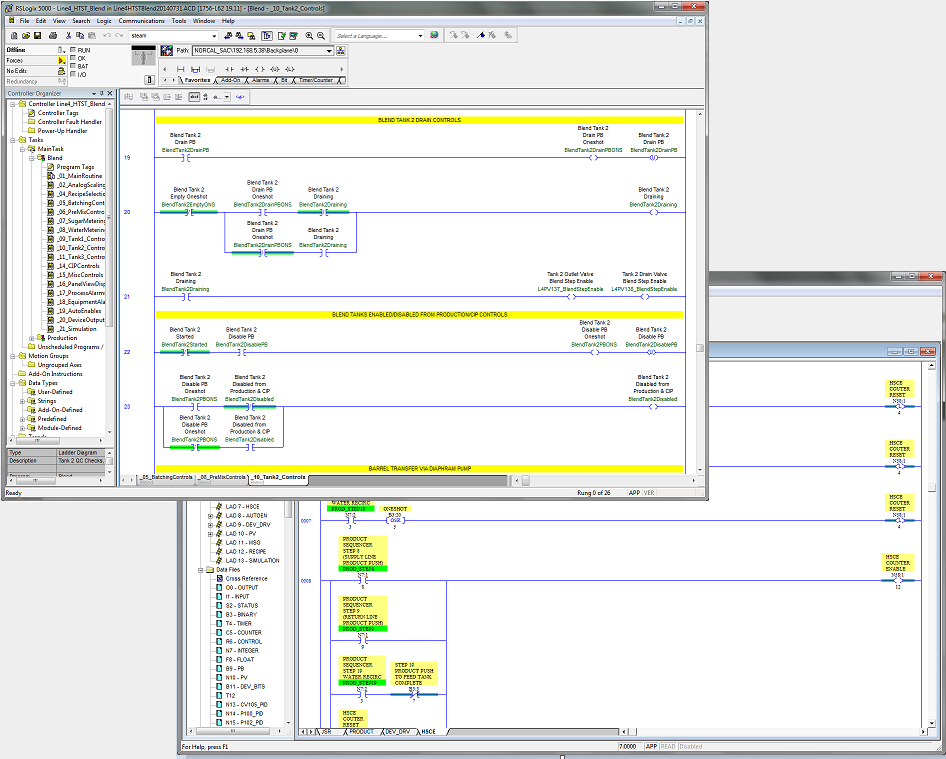946x759 pixels.
Task: Insert an Examine Off contact instruction
Action: (244, 69)
